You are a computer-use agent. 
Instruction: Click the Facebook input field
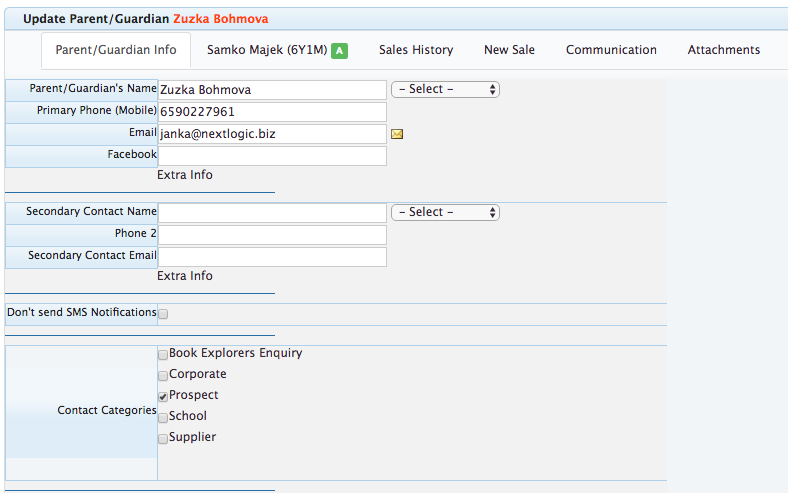point(272,156)
